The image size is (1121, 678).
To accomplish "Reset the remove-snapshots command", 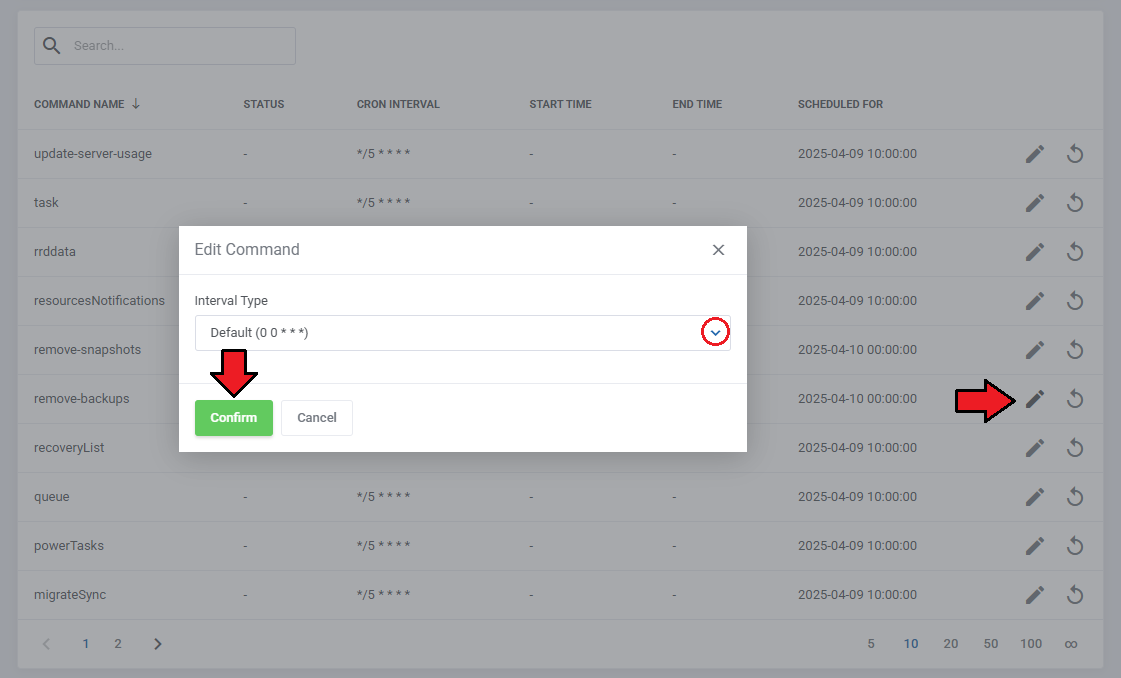I will click(x=1075, y=350).
